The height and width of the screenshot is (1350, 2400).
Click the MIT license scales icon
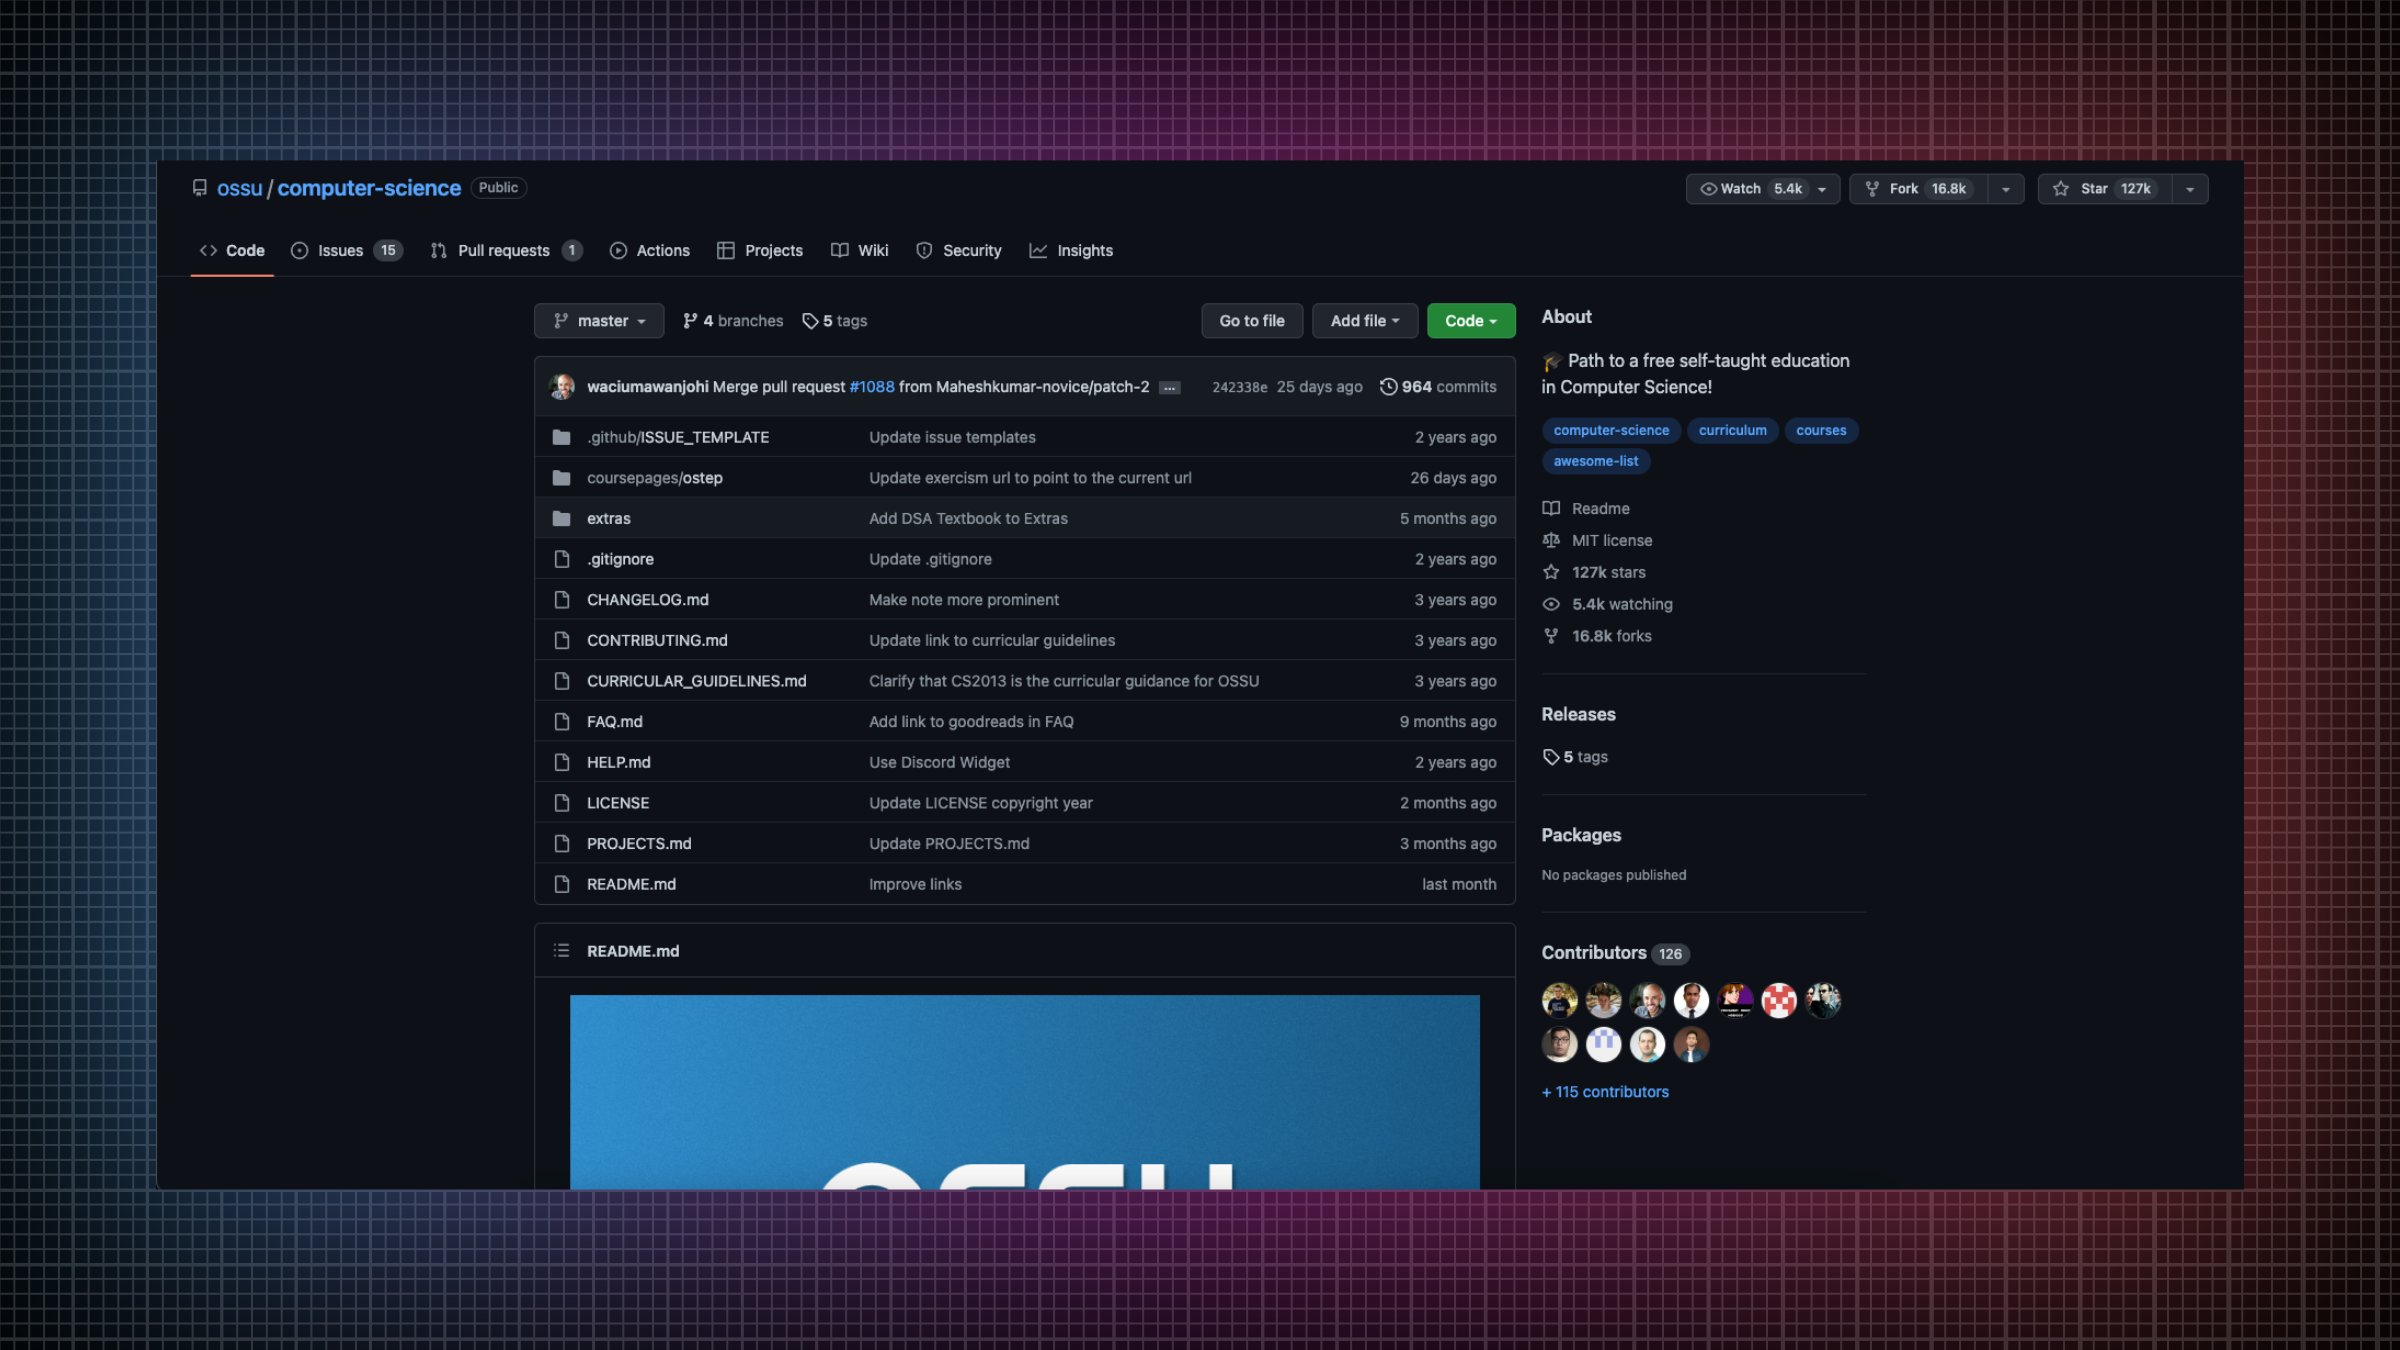[1551, 540]
